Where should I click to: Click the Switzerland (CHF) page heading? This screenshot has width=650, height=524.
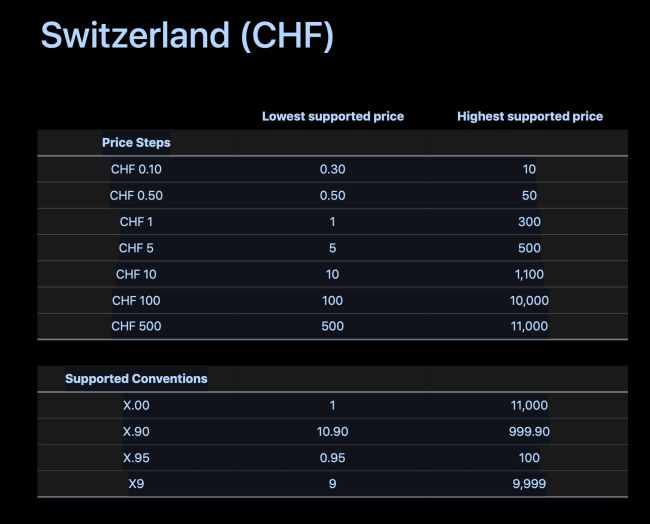click(187, 36)
